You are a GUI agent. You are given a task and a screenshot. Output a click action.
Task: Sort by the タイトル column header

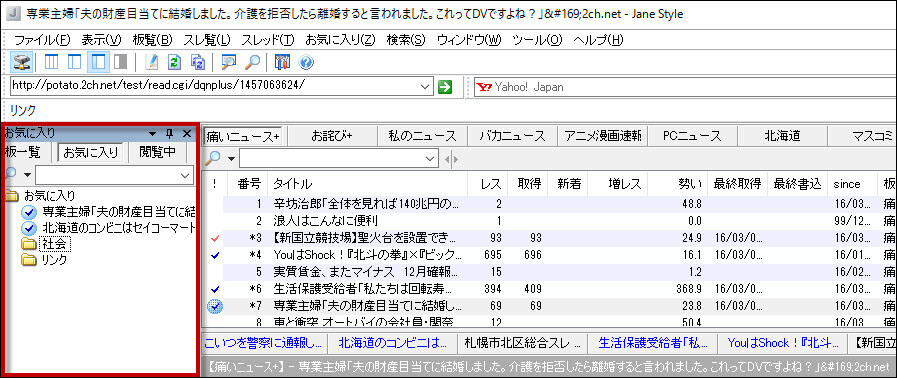click(367, 184)
